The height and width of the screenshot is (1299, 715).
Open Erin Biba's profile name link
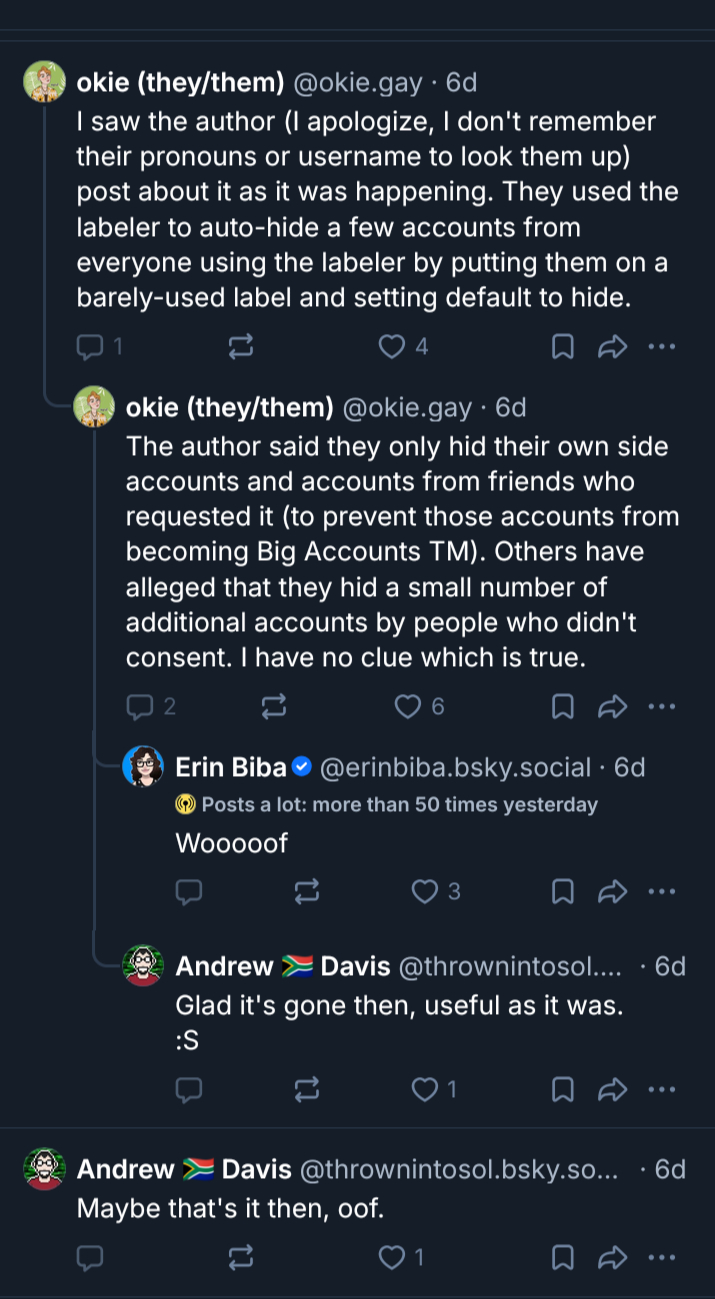click(232, 767)
